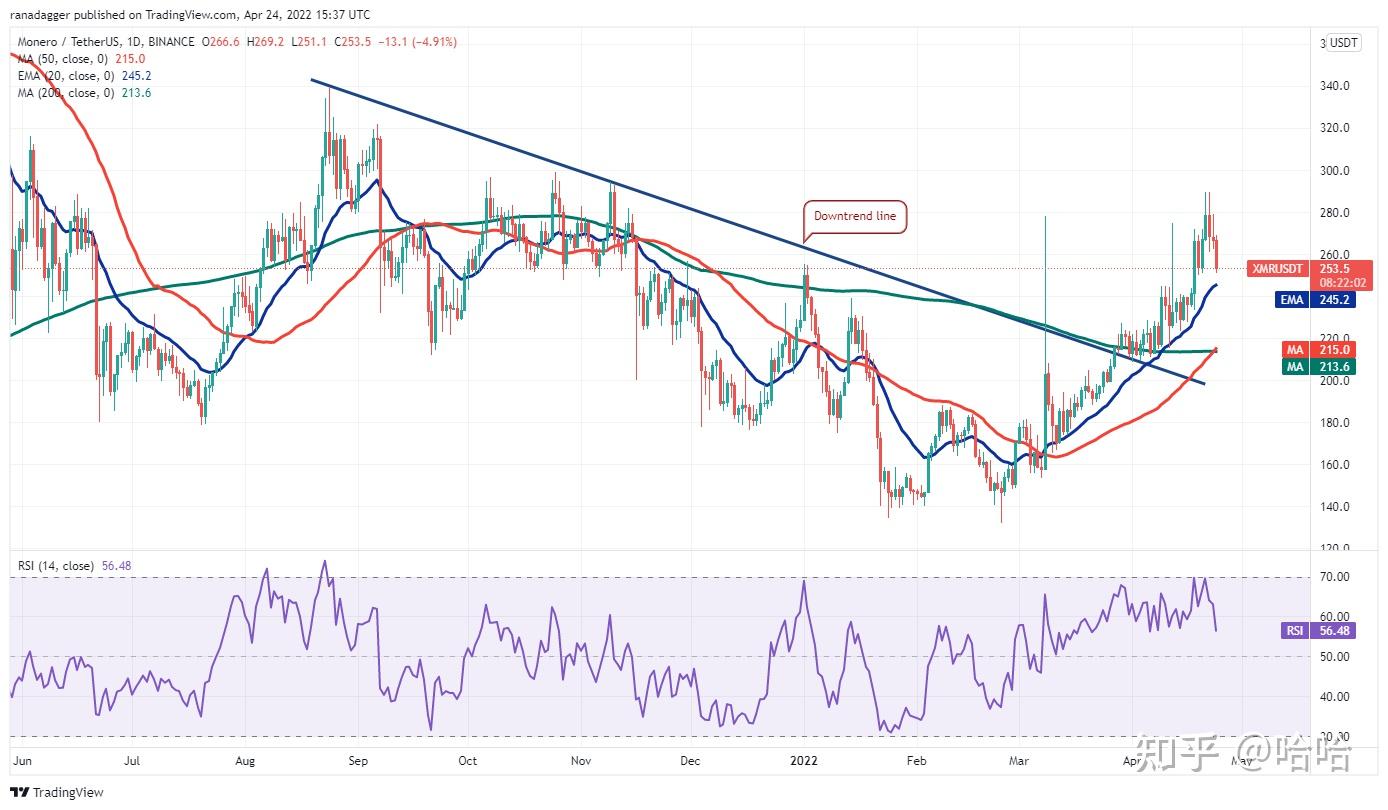Click the 2022 label on time axis

click(x=802, y=761)
